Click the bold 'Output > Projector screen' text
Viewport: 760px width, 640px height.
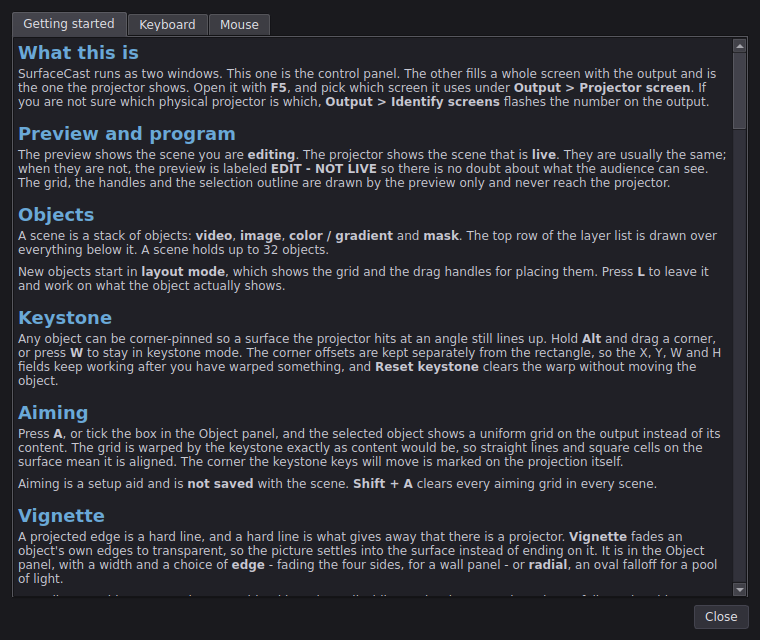pyautogui.click(x=602, y=88)
